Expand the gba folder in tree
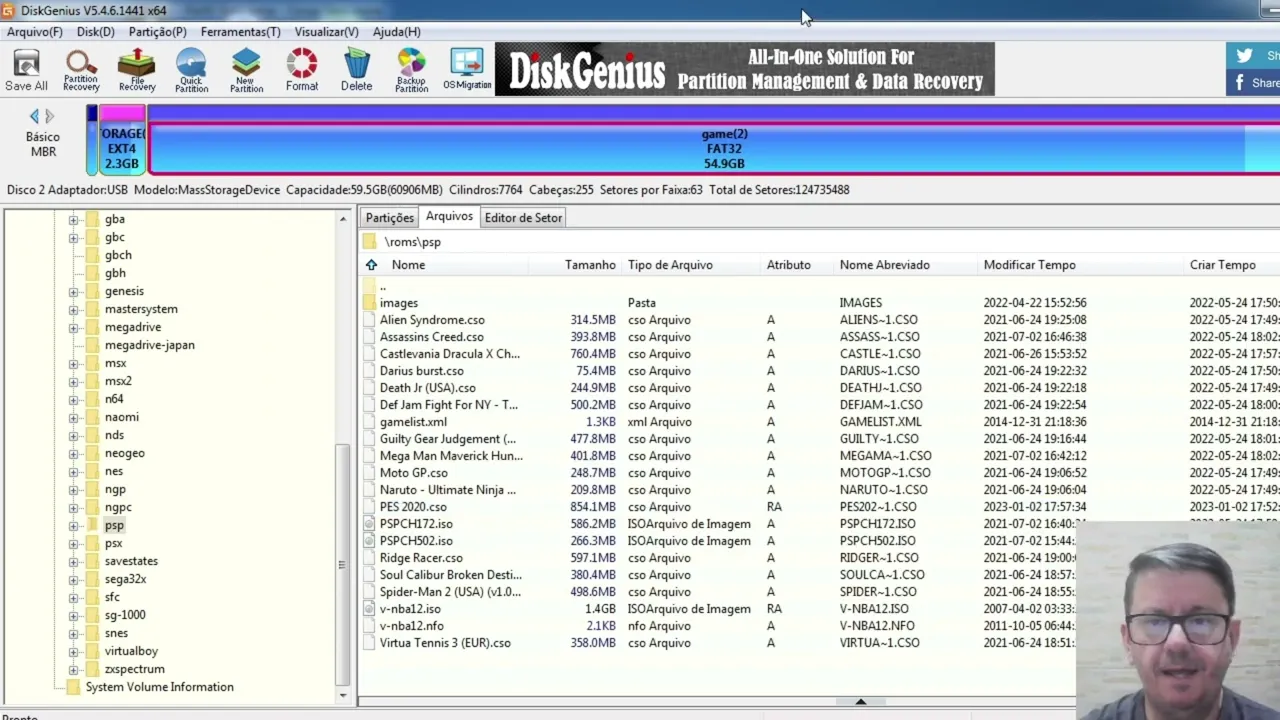Viewport: 1280px width, 720px height. (73, 219)
